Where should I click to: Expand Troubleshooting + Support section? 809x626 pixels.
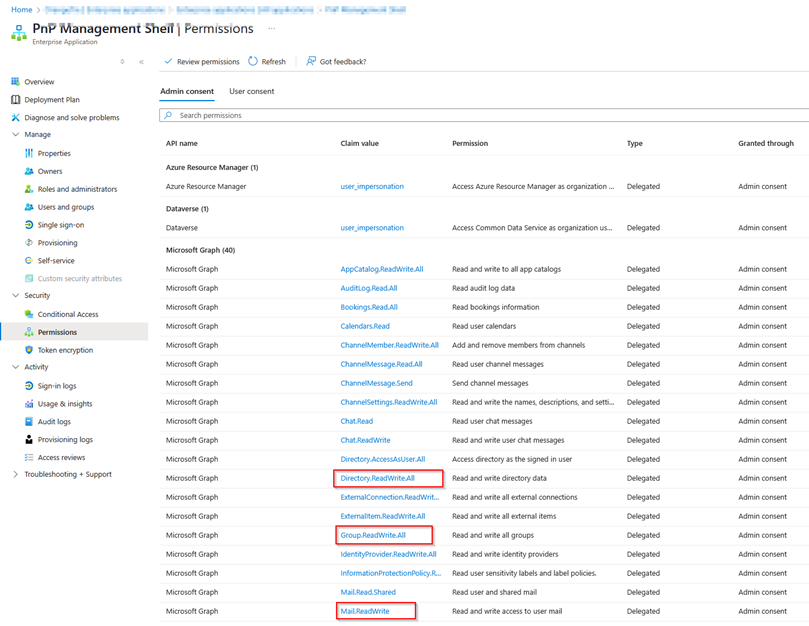(x=15, y=474)
